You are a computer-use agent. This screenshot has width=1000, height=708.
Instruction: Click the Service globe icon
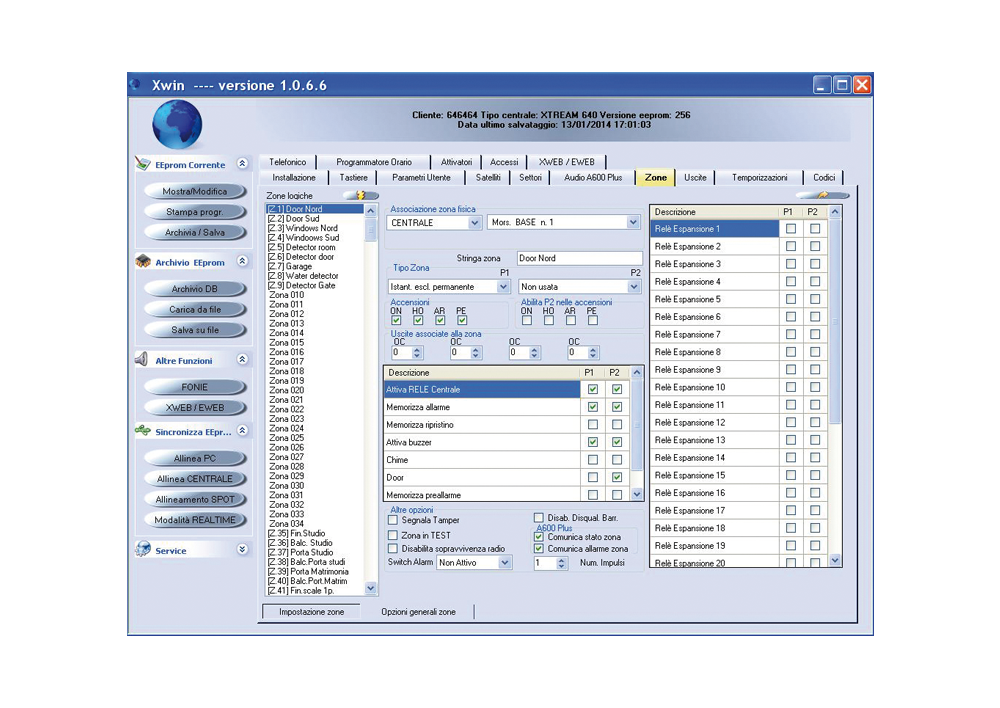click(142, 550)
